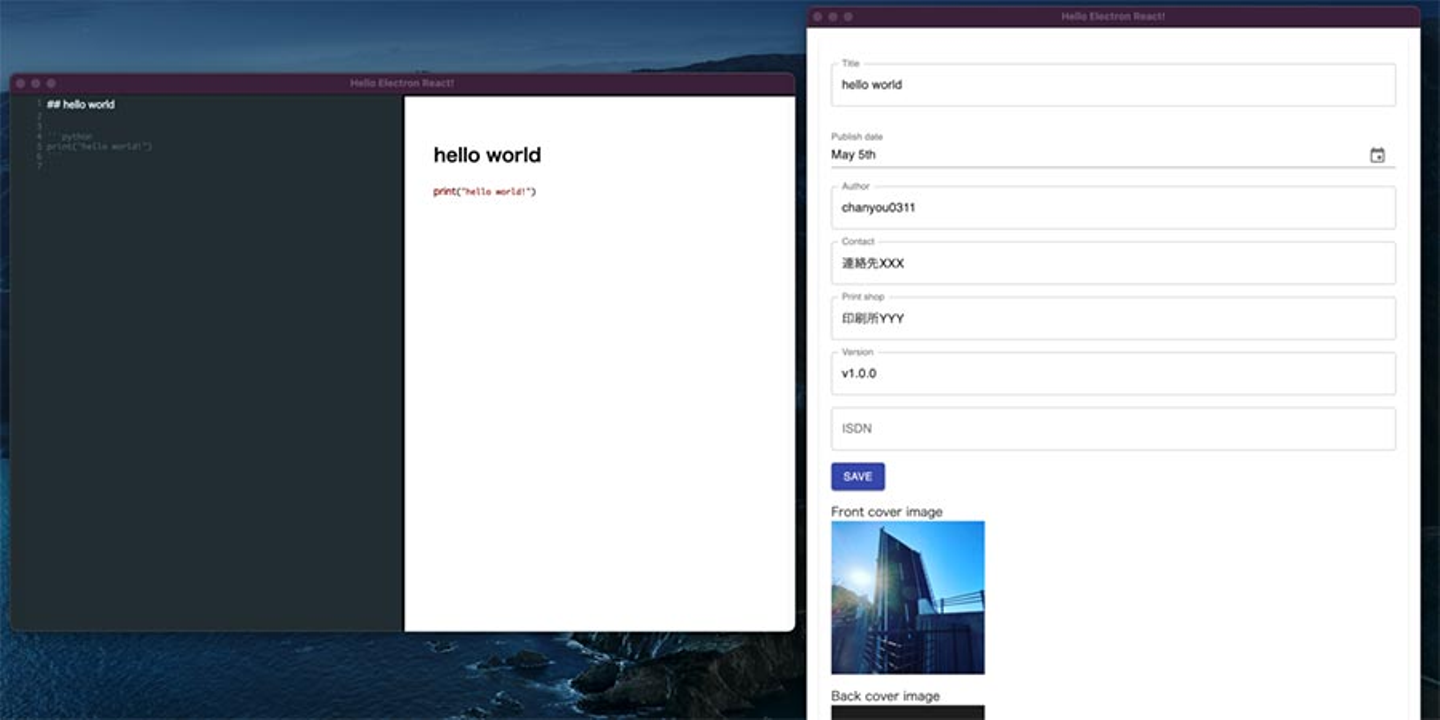This screenshot has width=1440, height=720.
Task: Close the markdown editor window
Action: 20,83
